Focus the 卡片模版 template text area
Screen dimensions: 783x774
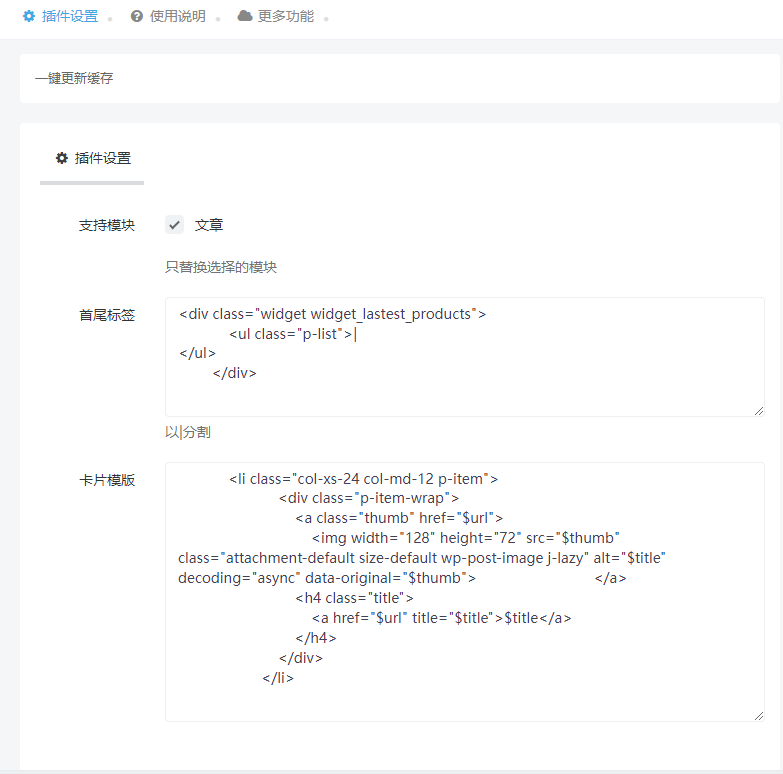click(x=464, y=590)
